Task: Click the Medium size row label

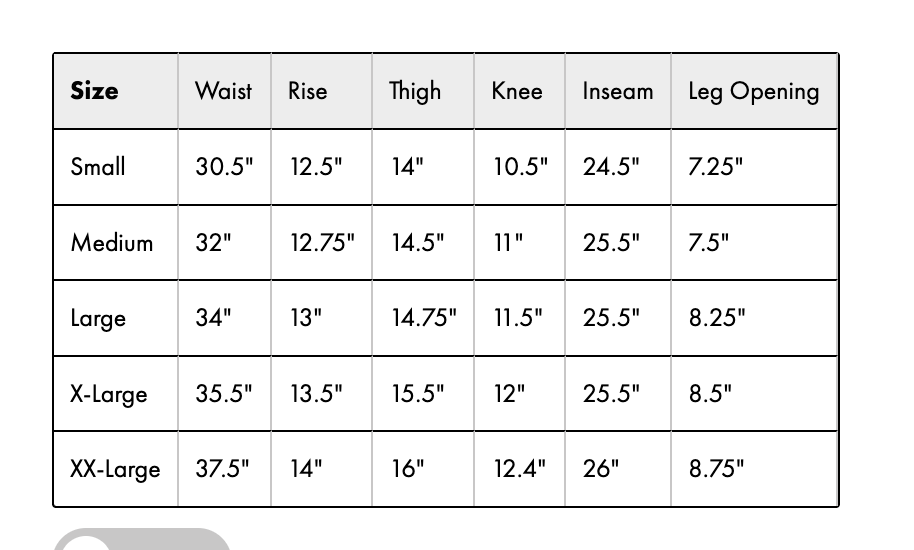Action: click(112, 242)
